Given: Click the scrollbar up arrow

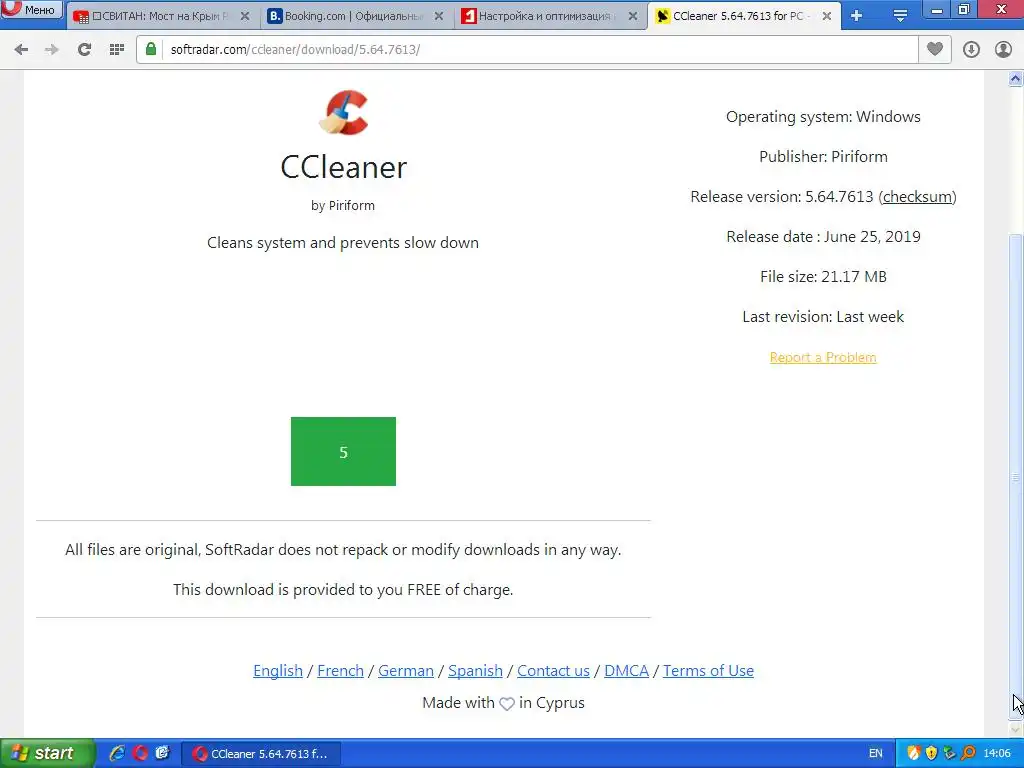Looking at the screenshot, I should tap(1016, 79).
